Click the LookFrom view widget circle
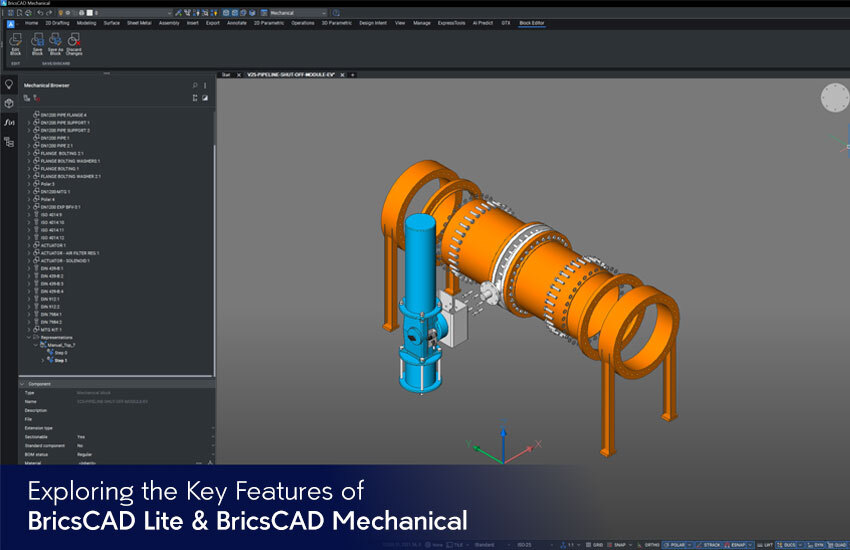The height and width of the screenshot is (550, 850). (x=835, y=98)
